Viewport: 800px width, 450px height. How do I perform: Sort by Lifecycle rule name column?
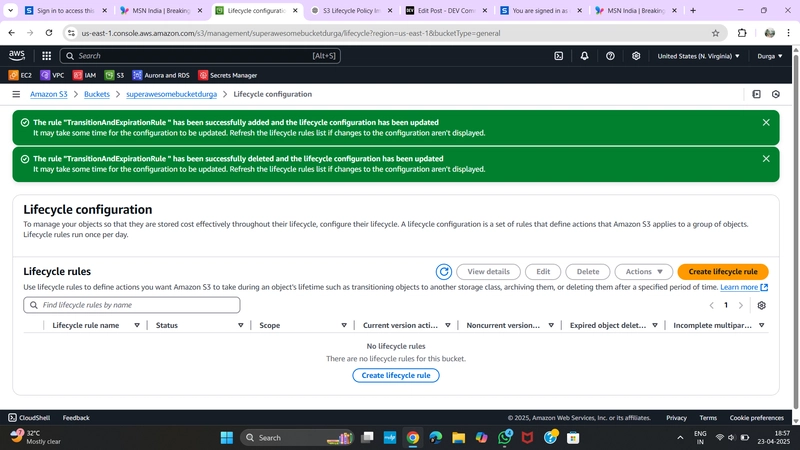[x=137, y=326]
